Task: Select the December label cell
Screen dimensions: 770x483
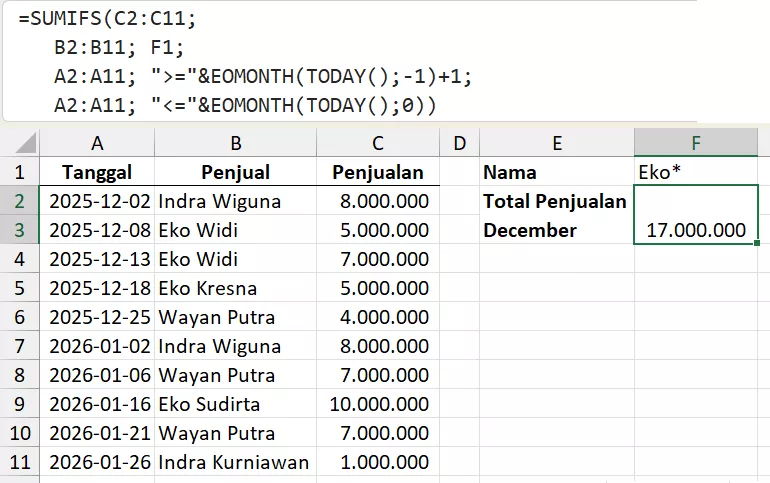Action: point(557,230)
